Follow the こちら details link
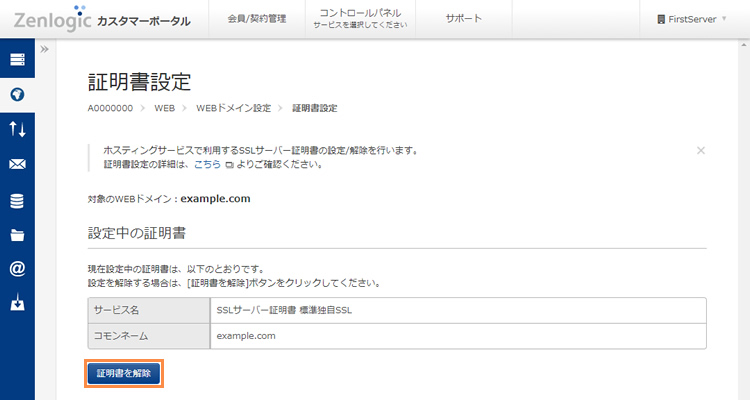 click(x=207, y=163)
